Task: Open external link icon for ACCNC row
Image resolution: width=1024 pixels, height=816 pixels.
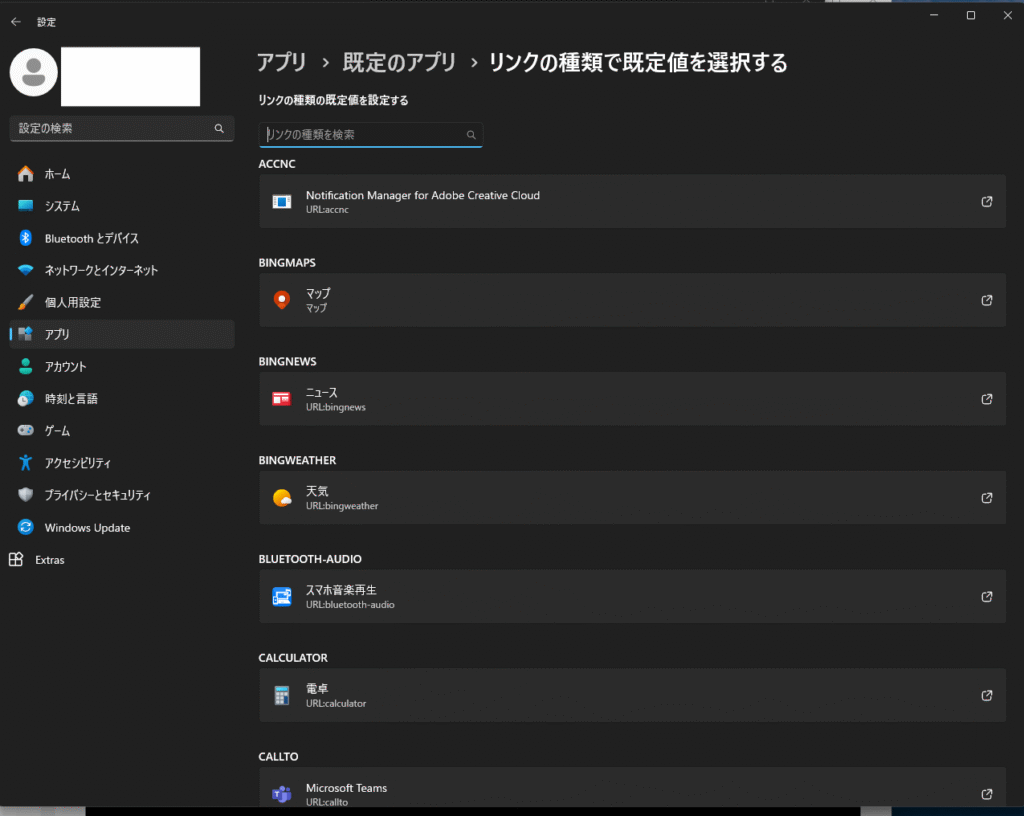Action: [x=987, y=202]
